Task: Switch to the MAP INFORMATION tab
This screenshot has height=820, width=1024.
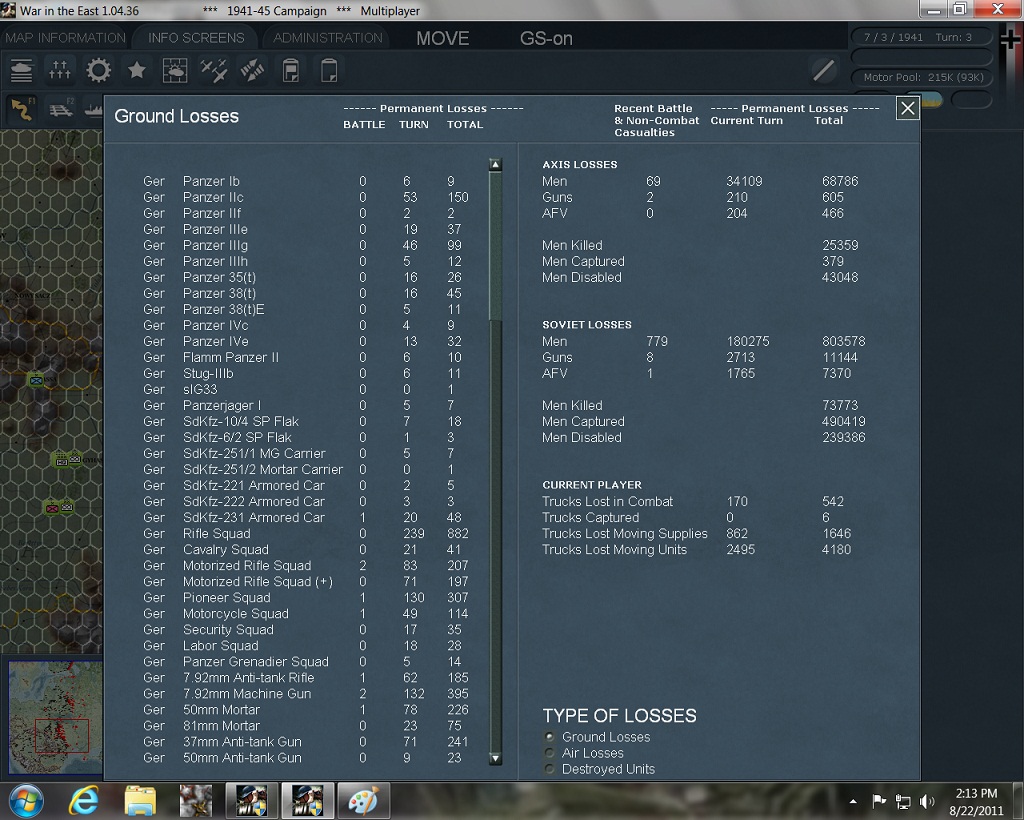Action: [65, 38]
